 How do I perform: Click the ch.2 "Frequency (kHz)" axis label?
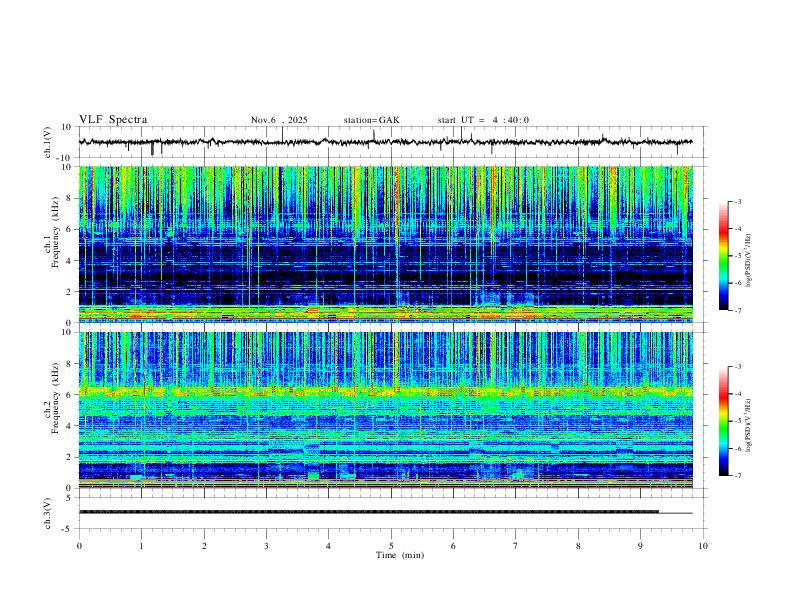coord(55,398)
